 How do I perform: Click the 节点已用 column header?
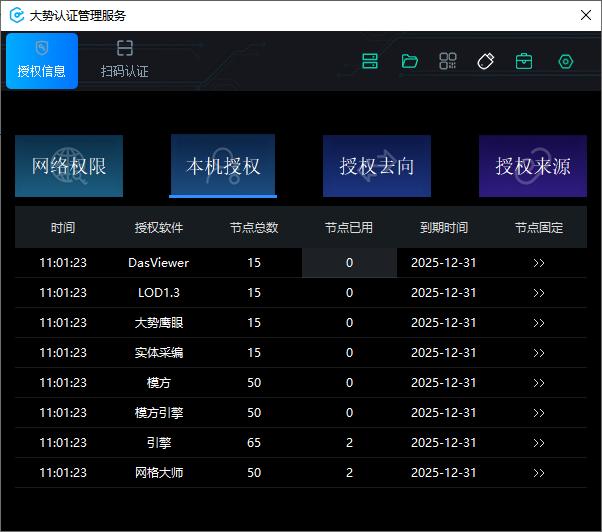point(349,228)
